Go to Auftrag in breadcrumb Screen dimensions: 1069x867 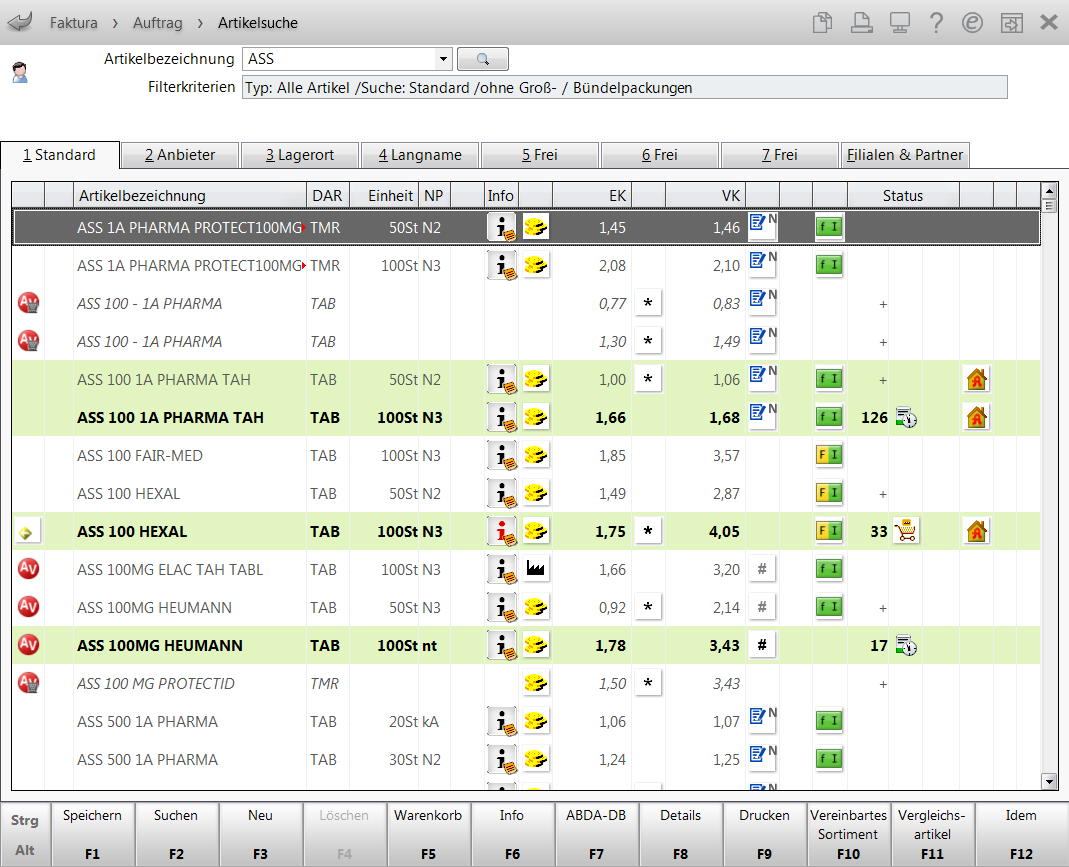tap(157, 22)
